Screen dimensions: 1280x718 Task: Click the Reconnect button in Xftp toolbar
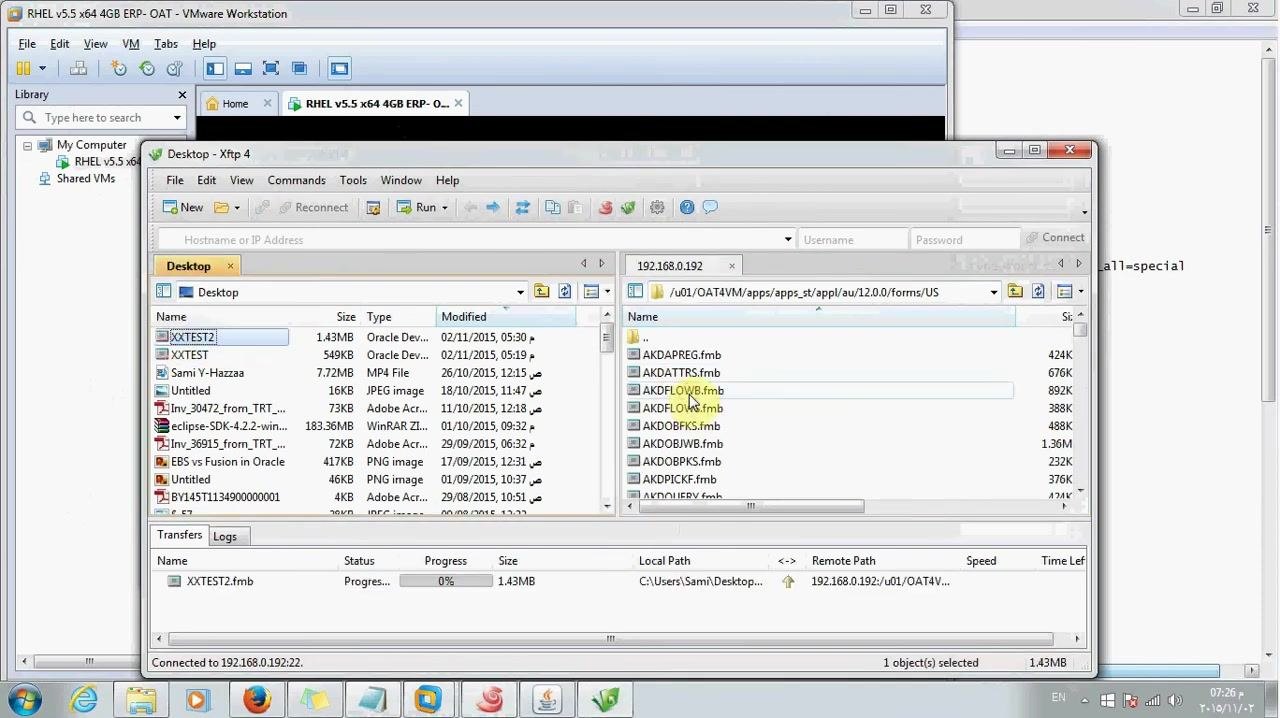point(312,207)
